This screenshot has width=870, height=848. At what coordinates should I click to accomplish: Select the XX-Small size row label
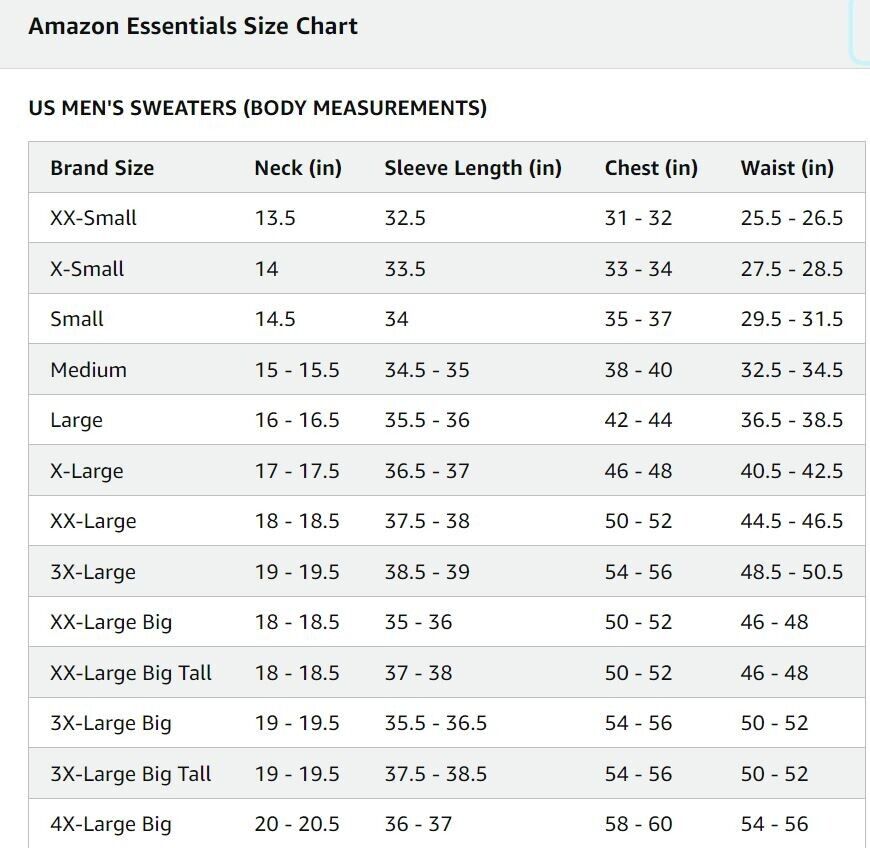[x=93, y=218]
